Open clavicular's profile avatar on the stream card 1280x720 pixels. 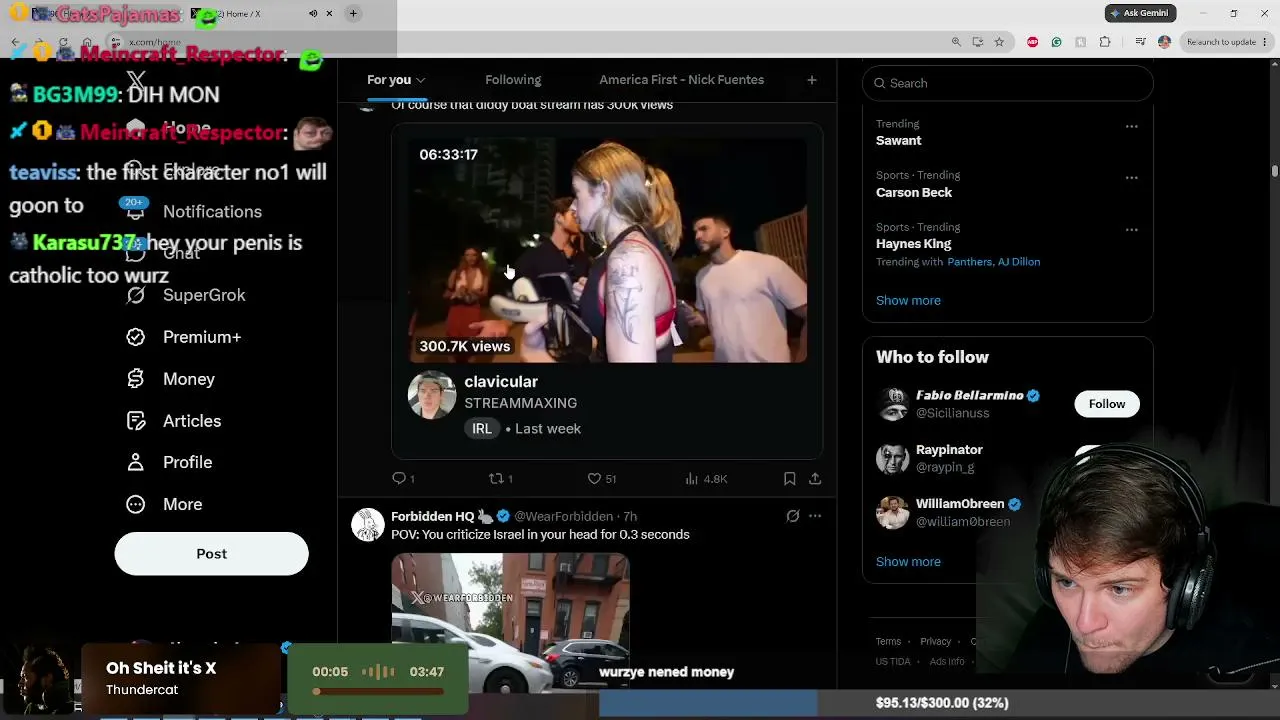[x=432, y=396]
